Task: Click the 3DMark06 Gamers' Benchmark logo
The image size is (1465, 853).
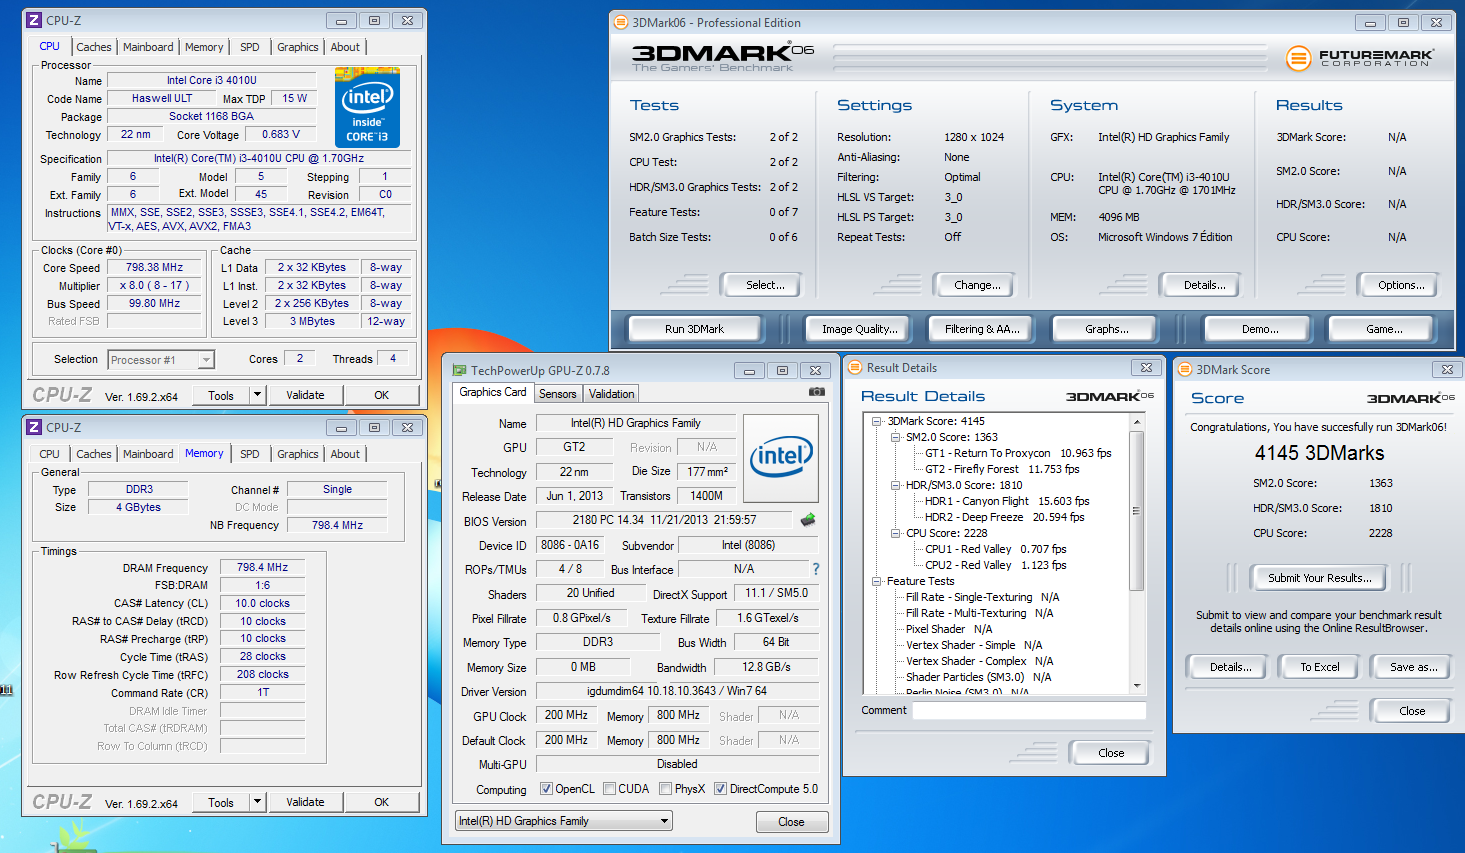Action: coord(723,58)
